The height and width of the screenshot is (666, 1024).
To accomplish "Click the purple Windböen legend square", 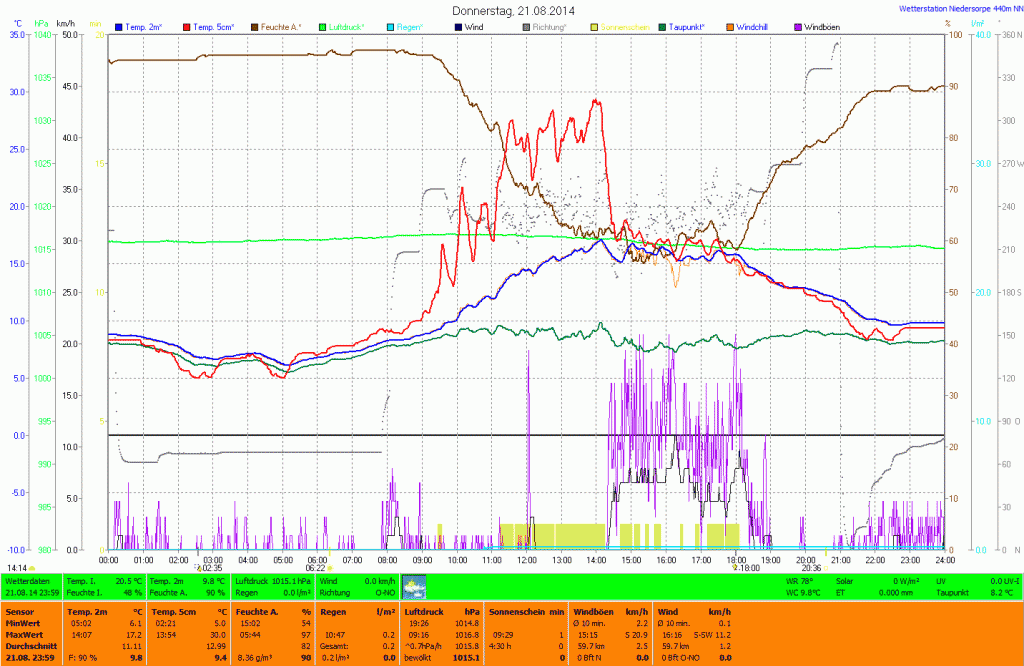I will pos(798,26).
